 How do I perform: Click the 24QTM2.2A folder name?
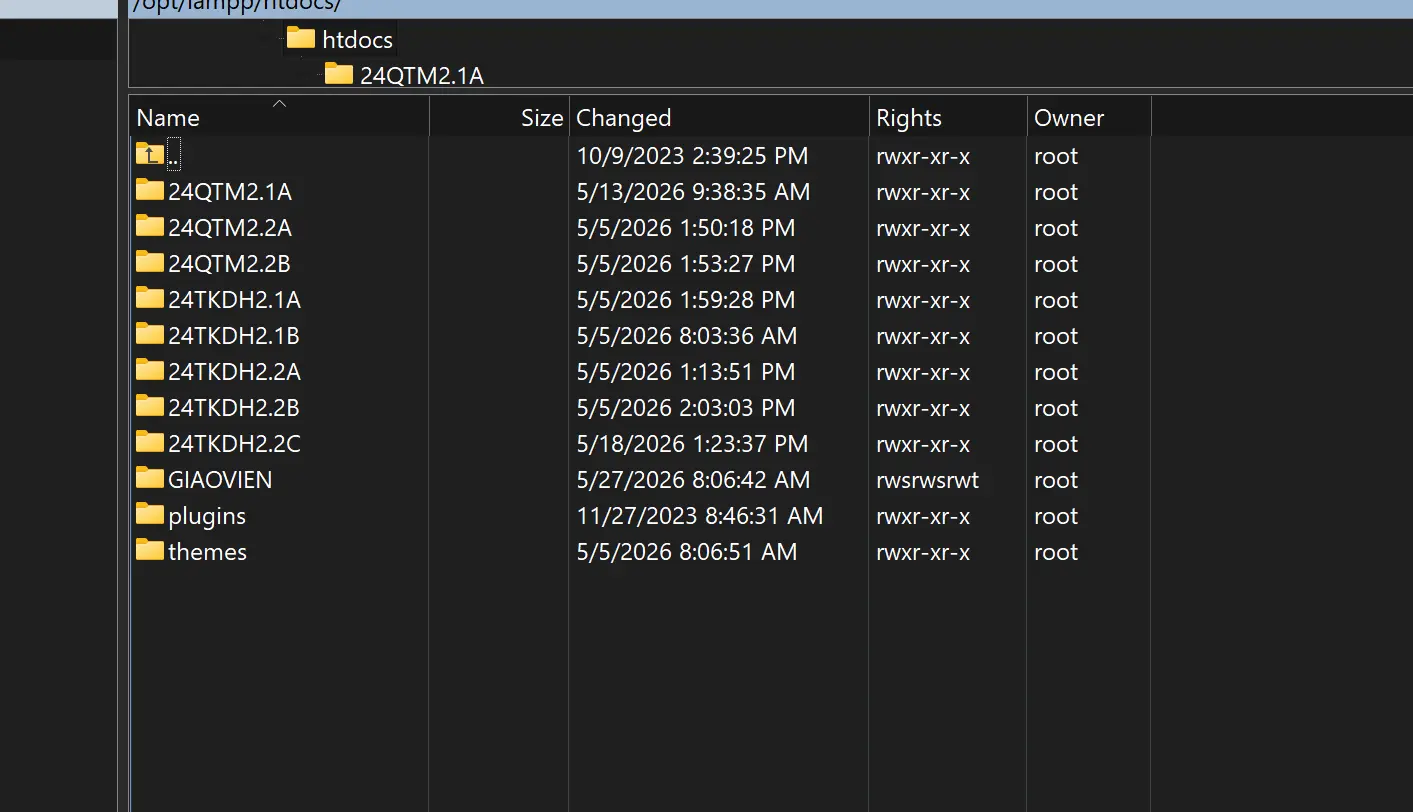230,228
